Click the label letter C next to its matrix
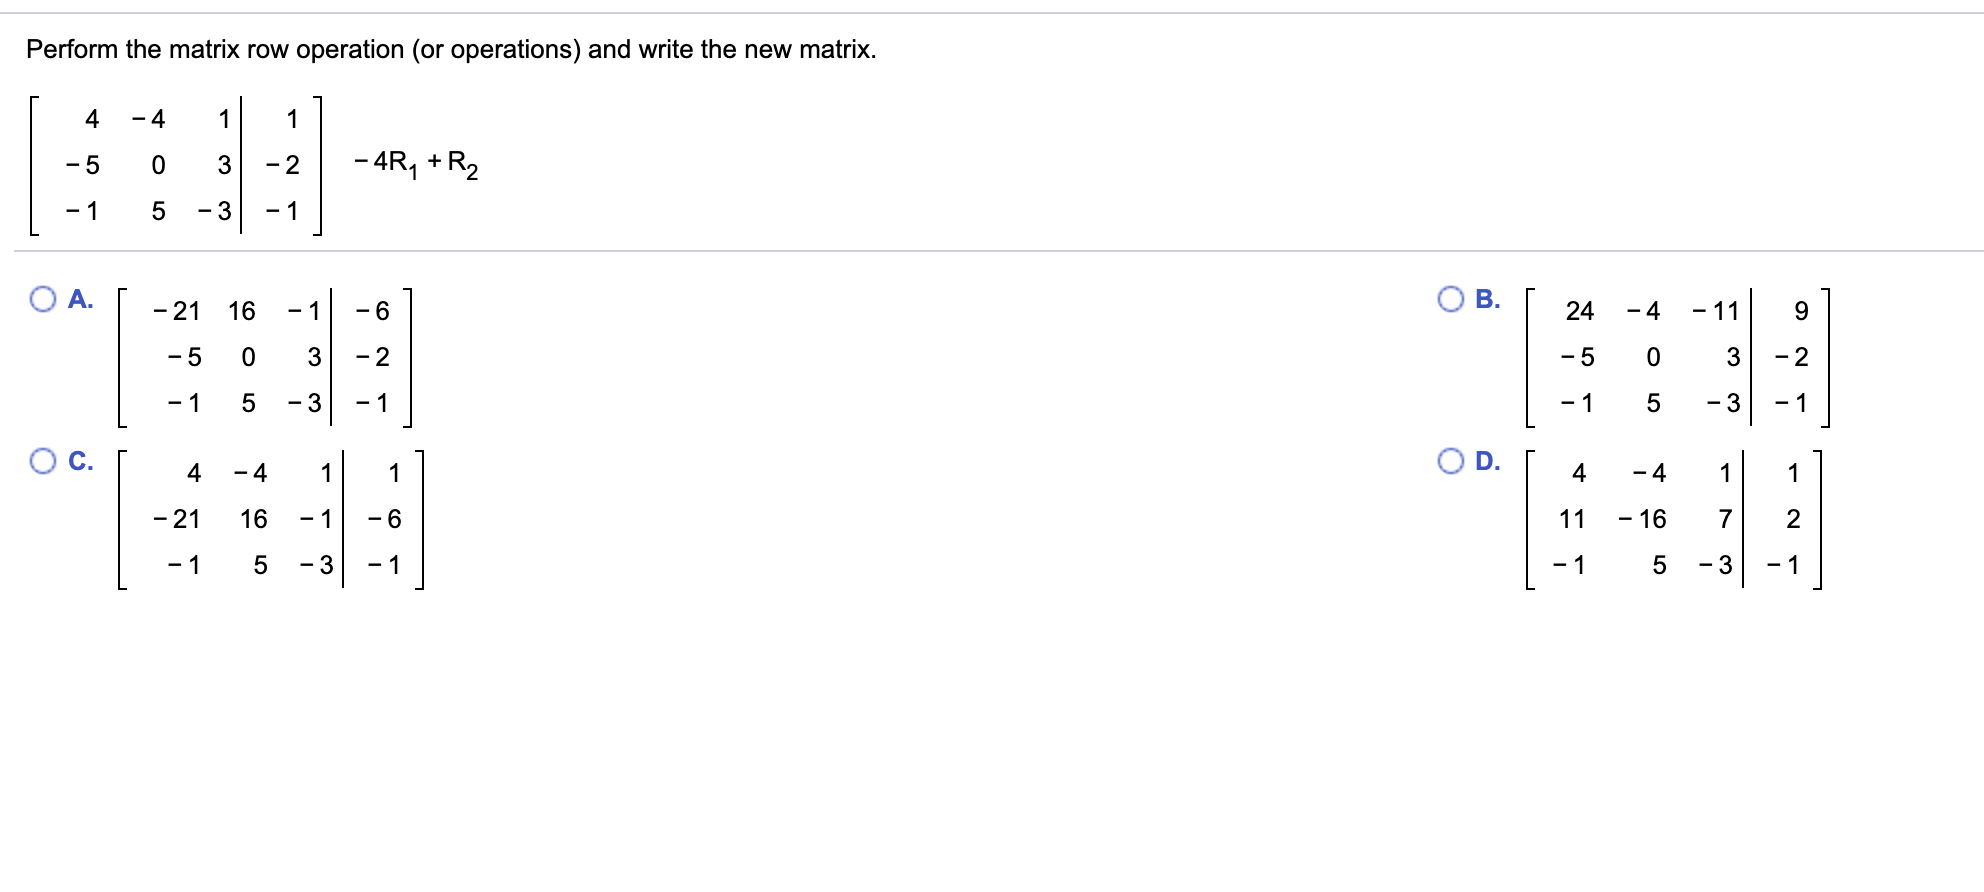The height and width of the screenshot is (892, 1984). click(80, 461)
